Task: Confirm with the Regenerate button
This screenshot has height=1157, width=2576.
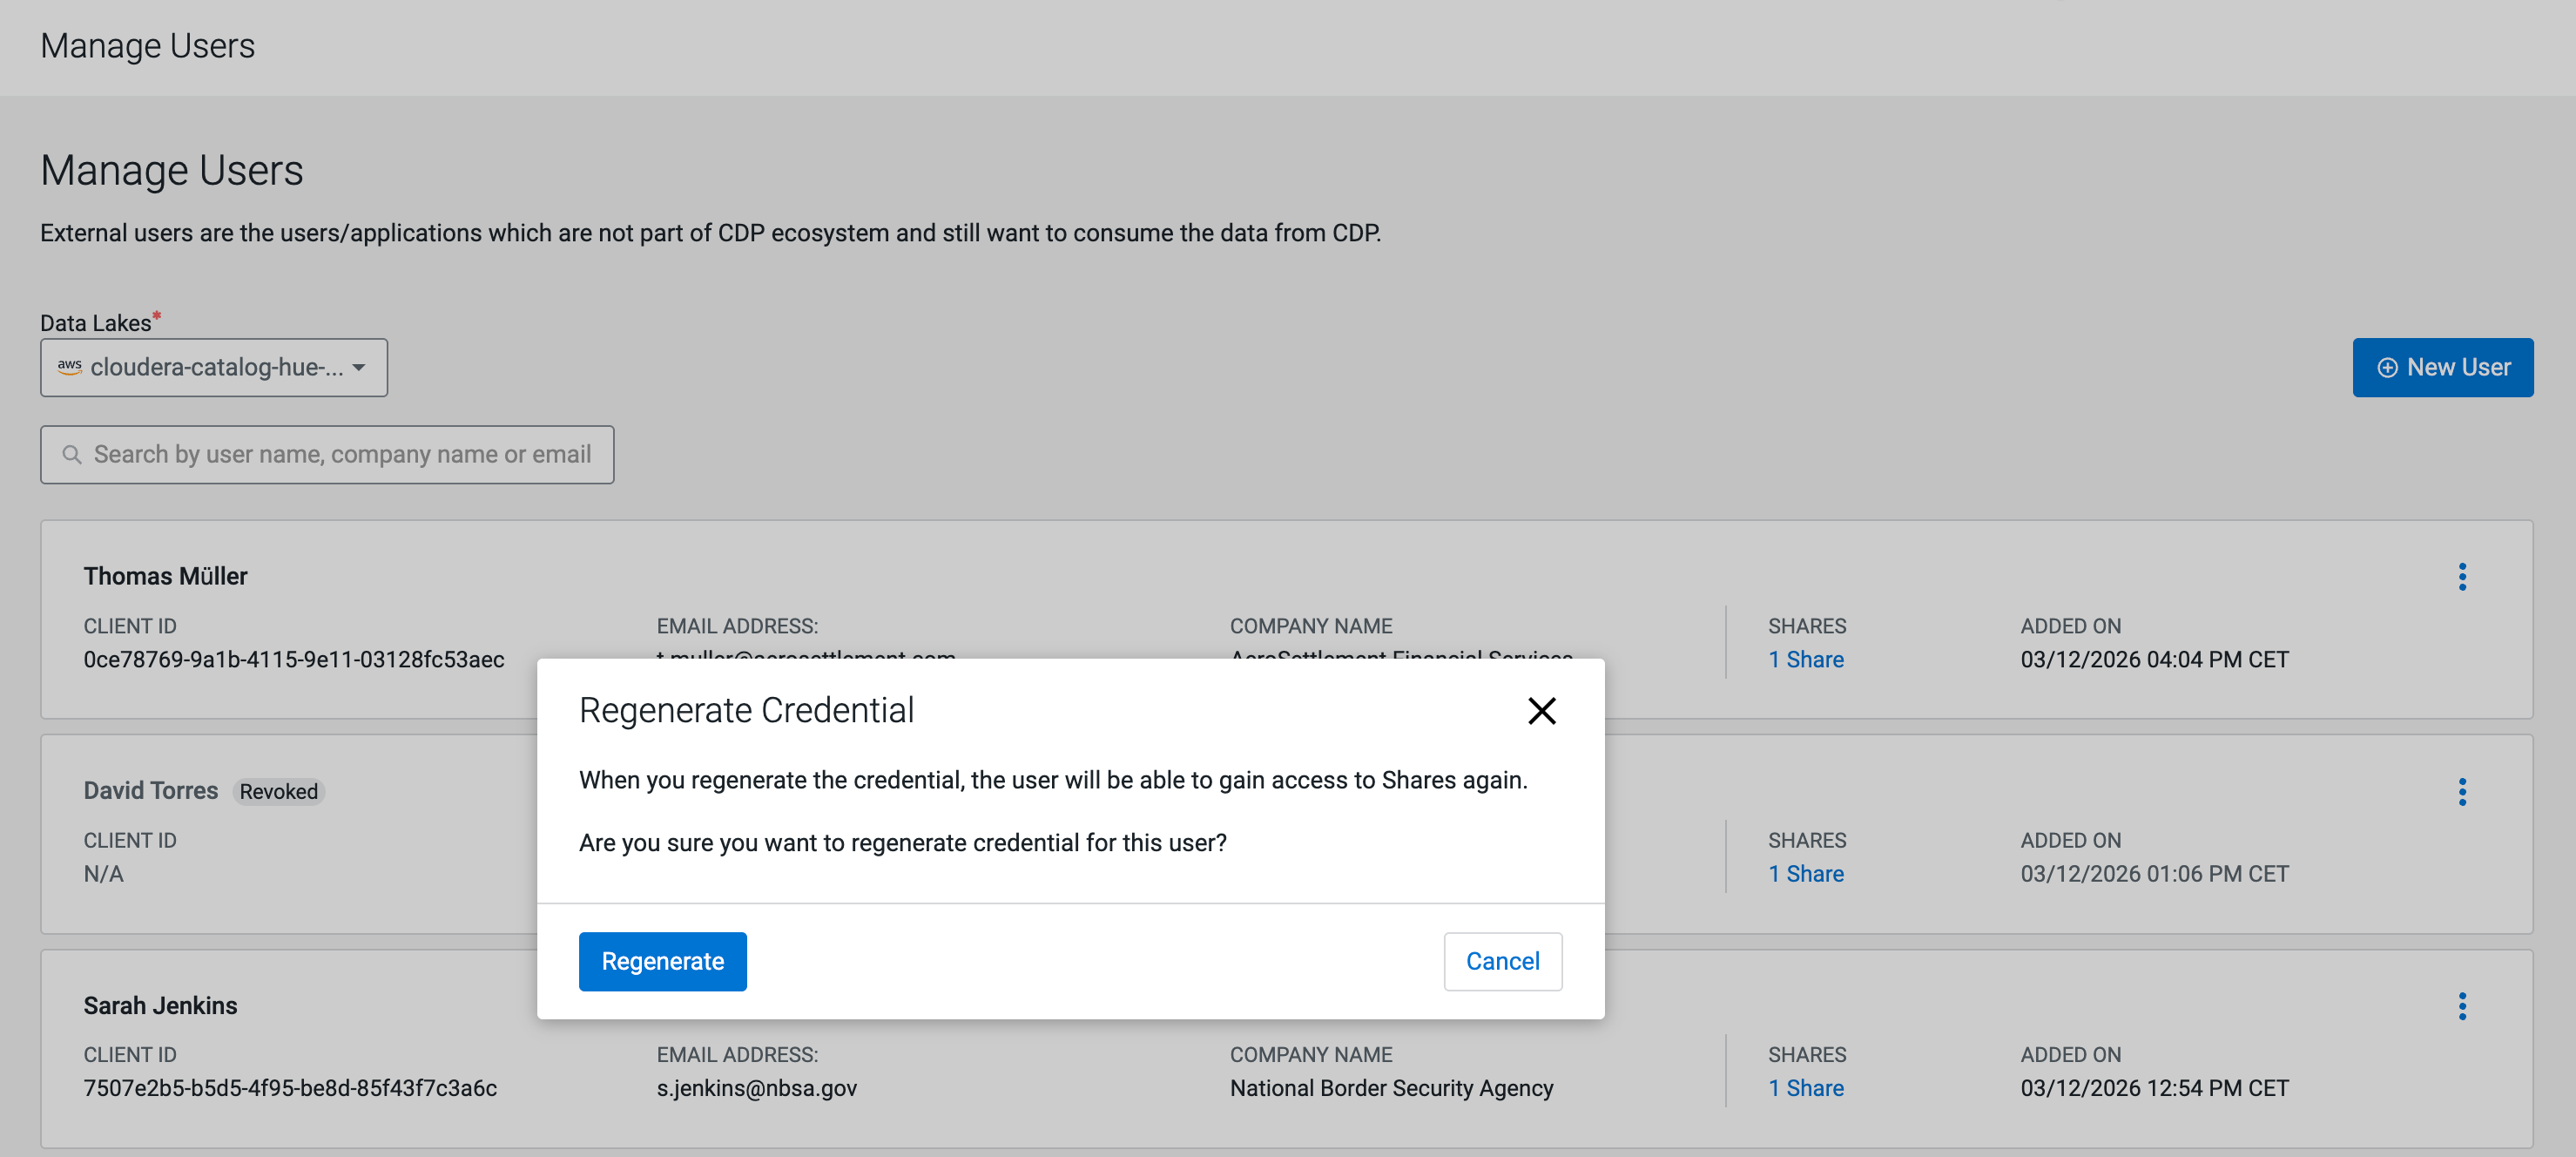Action: click(x=662, y=961)
